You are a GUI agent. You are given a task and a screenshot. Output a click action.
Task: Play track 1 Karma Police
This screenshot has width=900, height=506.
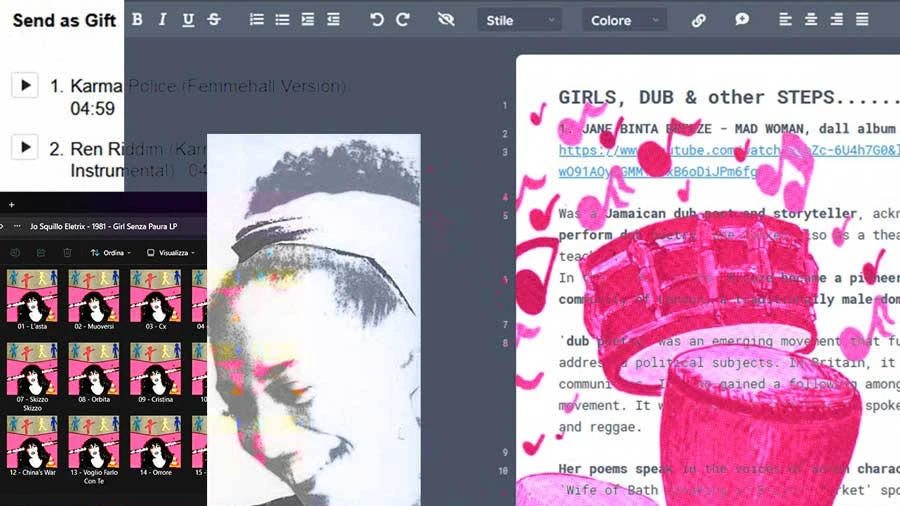(x=25, y=85)
